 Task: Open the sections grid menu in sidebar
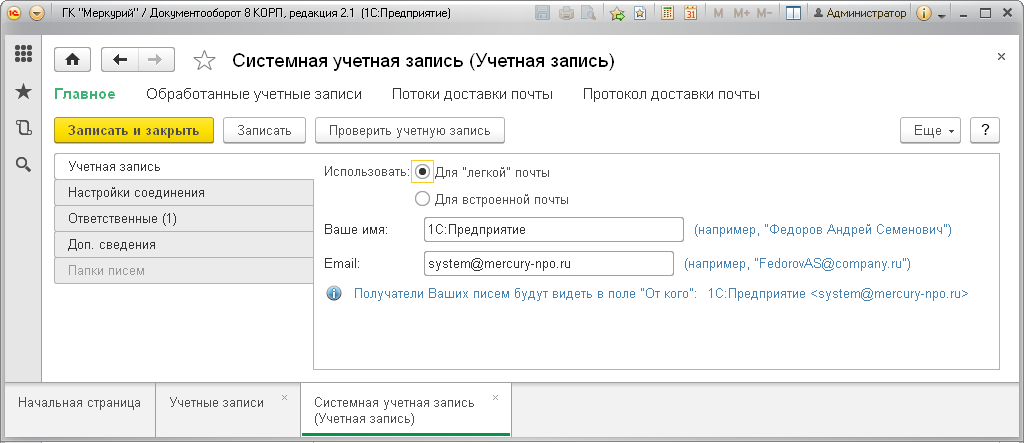tap(24, 54)
